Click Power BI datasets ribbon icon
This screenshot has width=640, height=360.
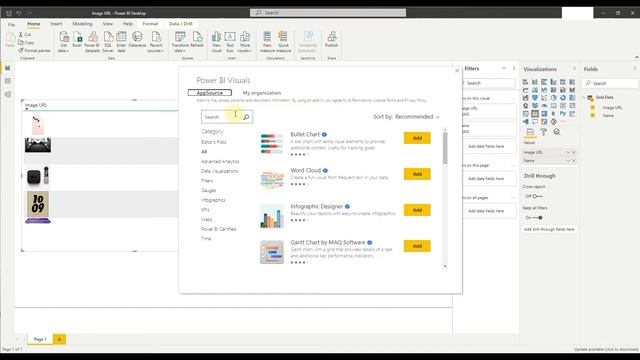[92, 42]
